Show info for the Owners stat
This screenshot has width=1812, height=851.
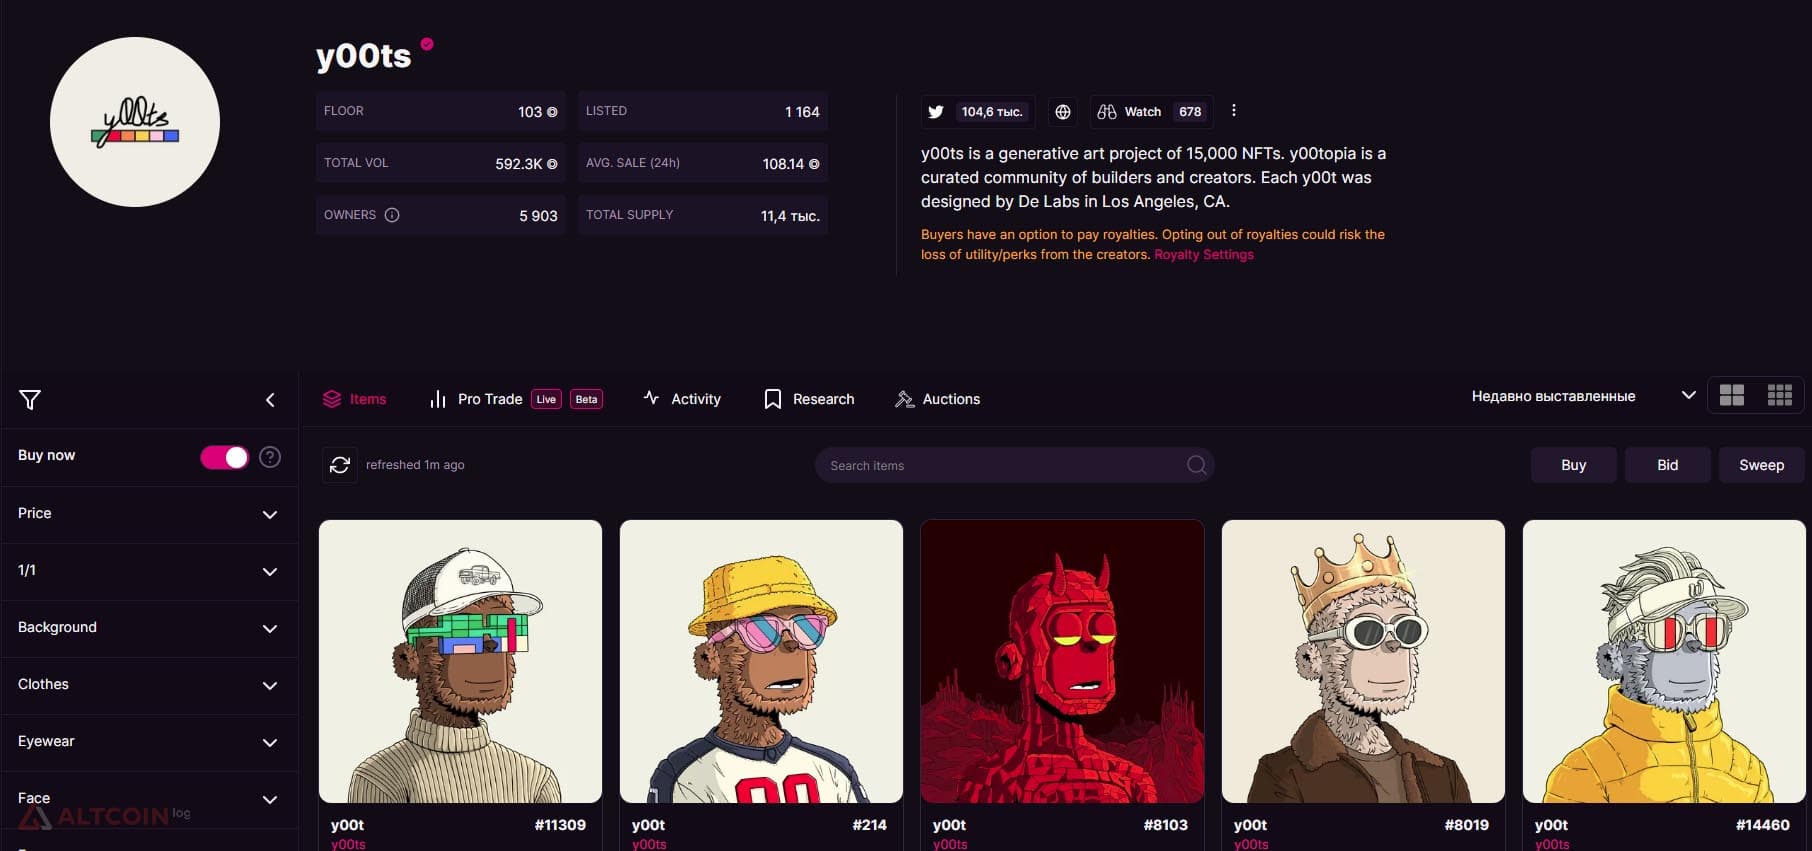coord(392,215)
